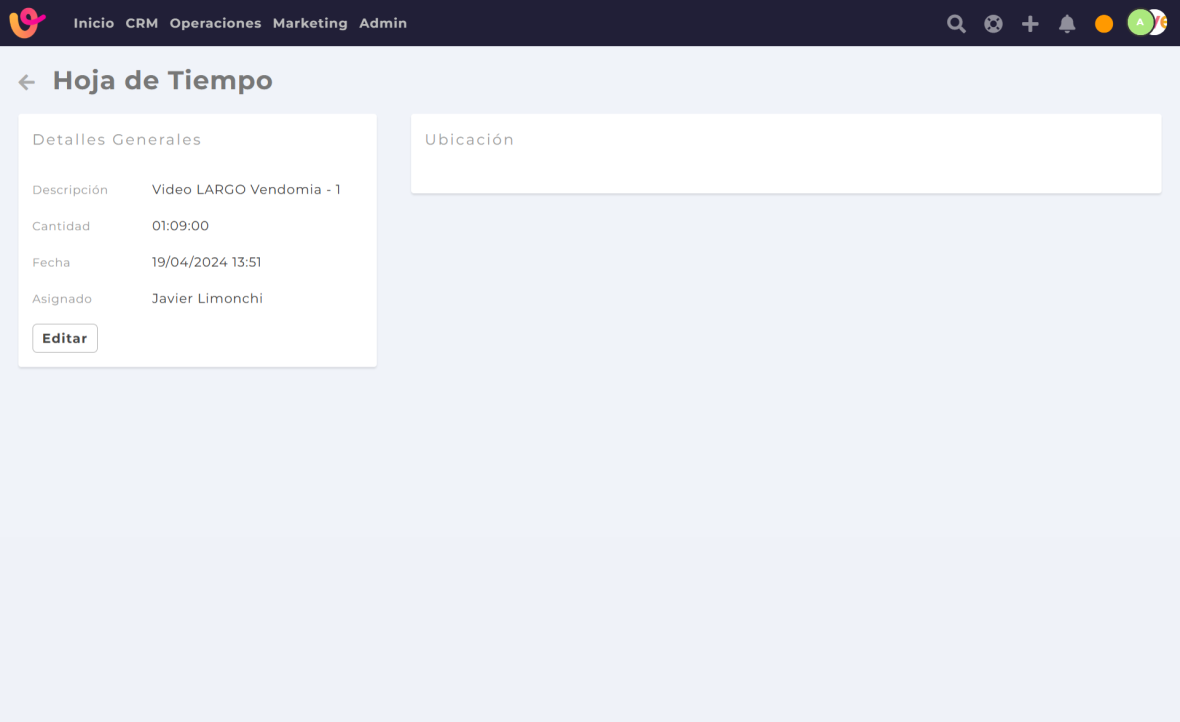Click the search magnifier icon
This screenshot has height=722, width=1180.
point(956,24)
